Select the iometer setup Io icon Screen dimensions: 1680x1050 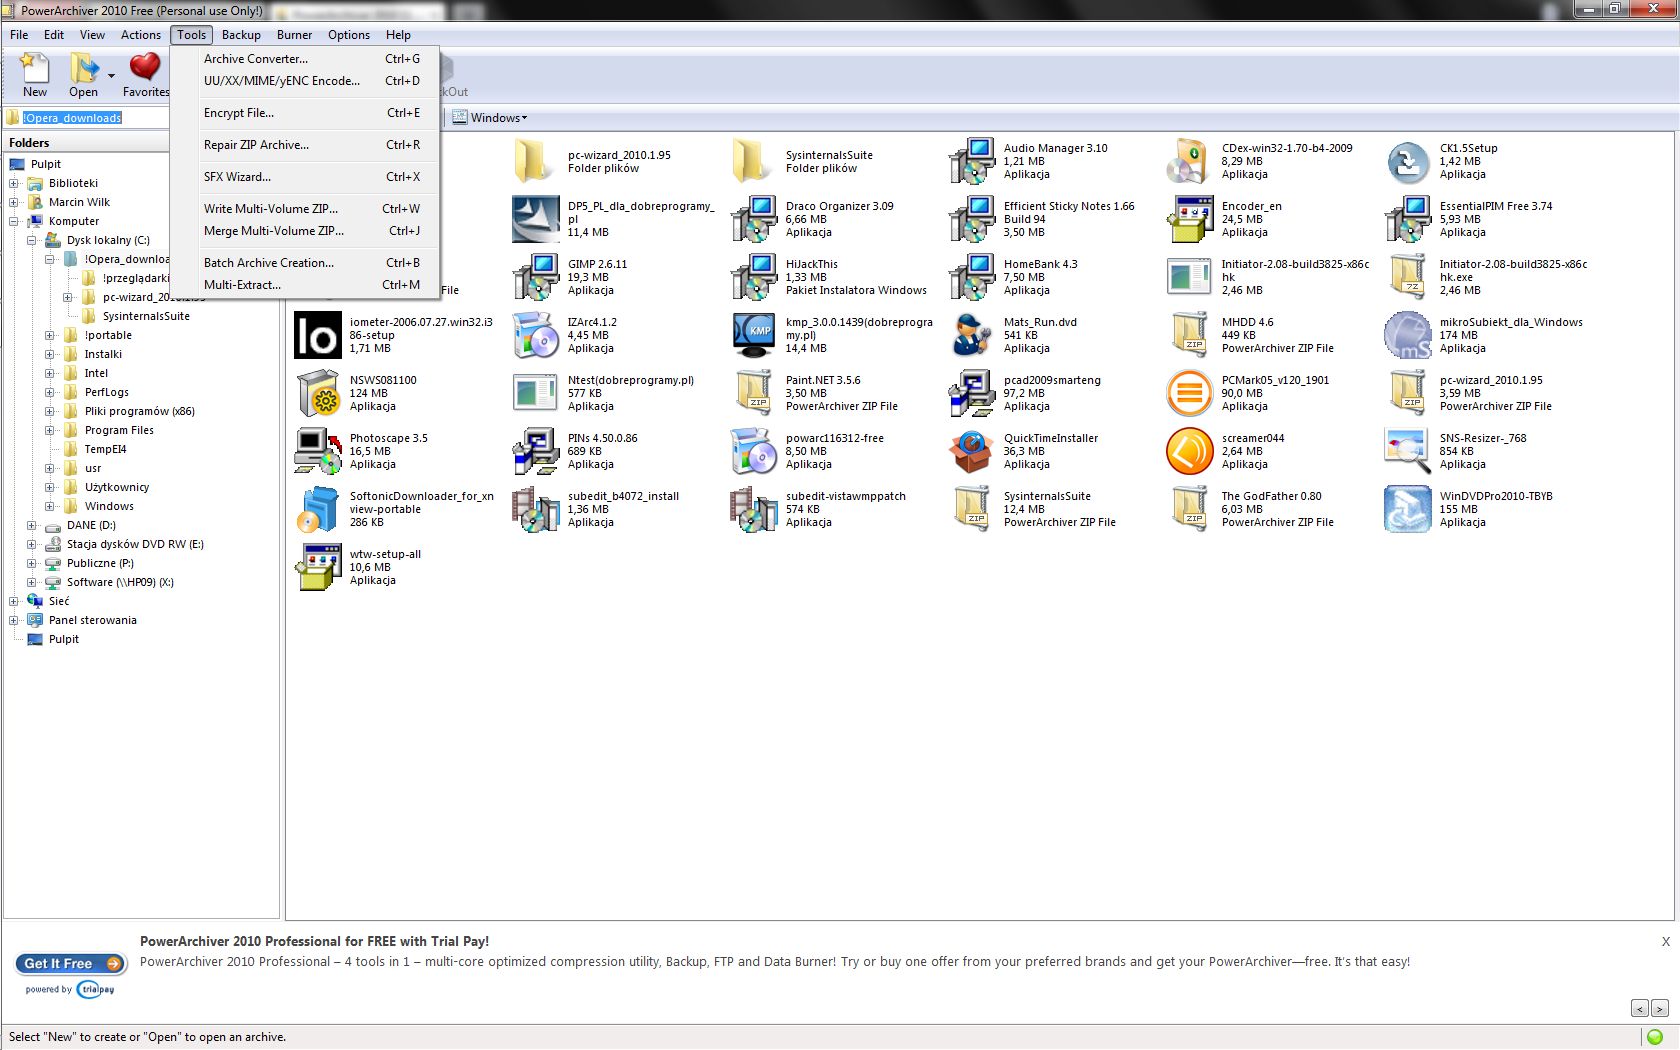[x=318, y=335]
